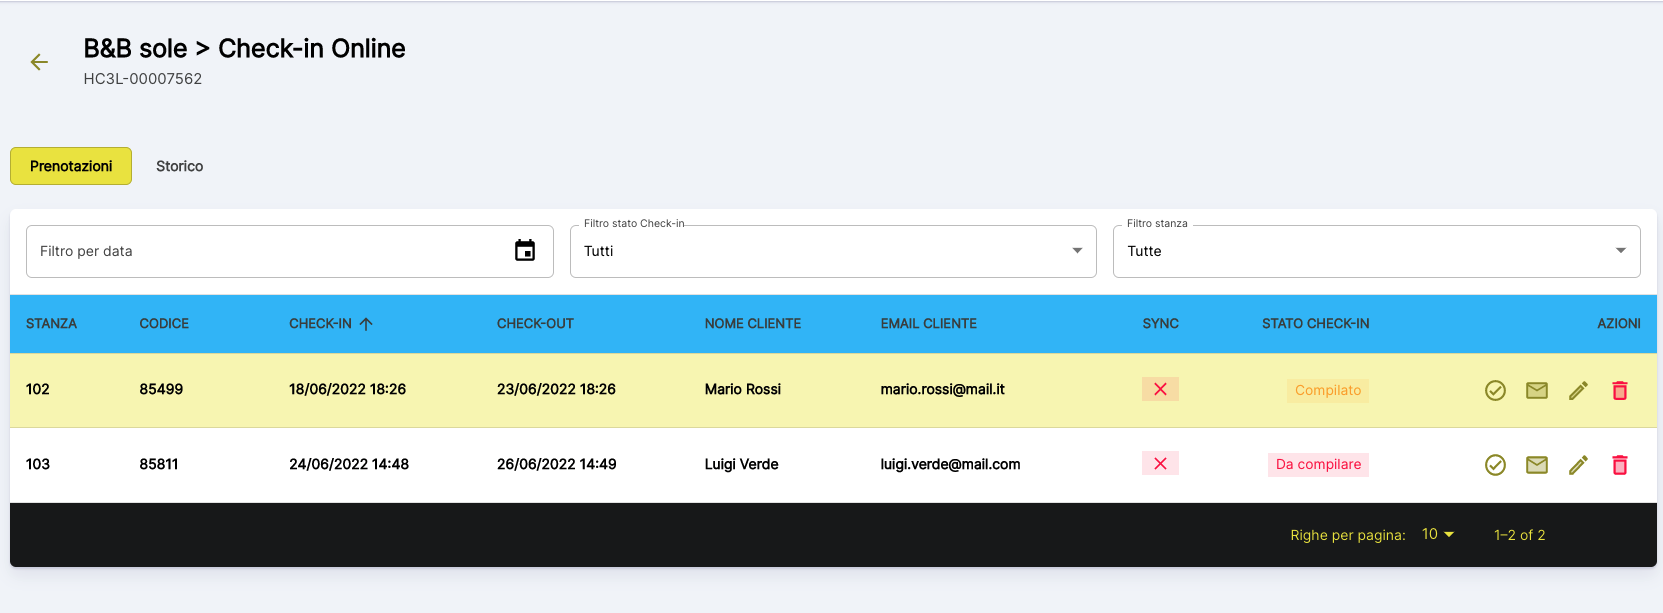Screen dimensions: 1663x613
Task: Click the Da compilare status badge
Action: coord(1318,465)
